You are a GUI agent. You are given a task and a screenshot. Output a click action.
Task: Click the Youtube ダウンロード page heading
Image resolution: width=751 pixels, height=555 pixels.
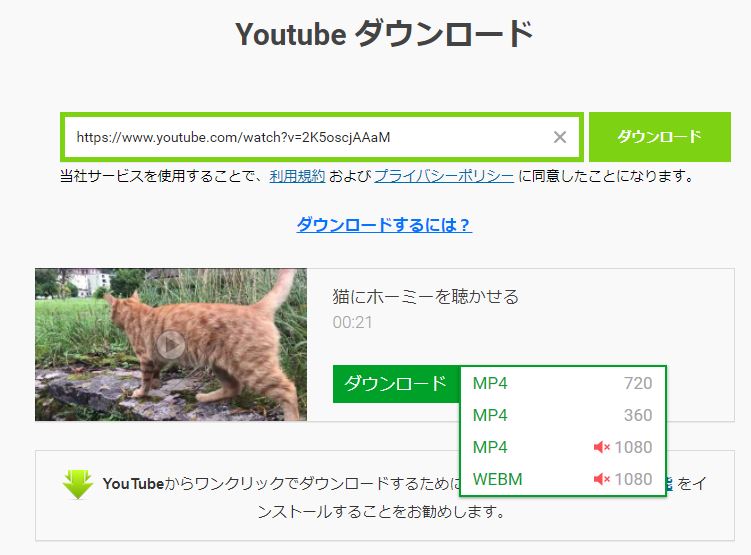384,34
